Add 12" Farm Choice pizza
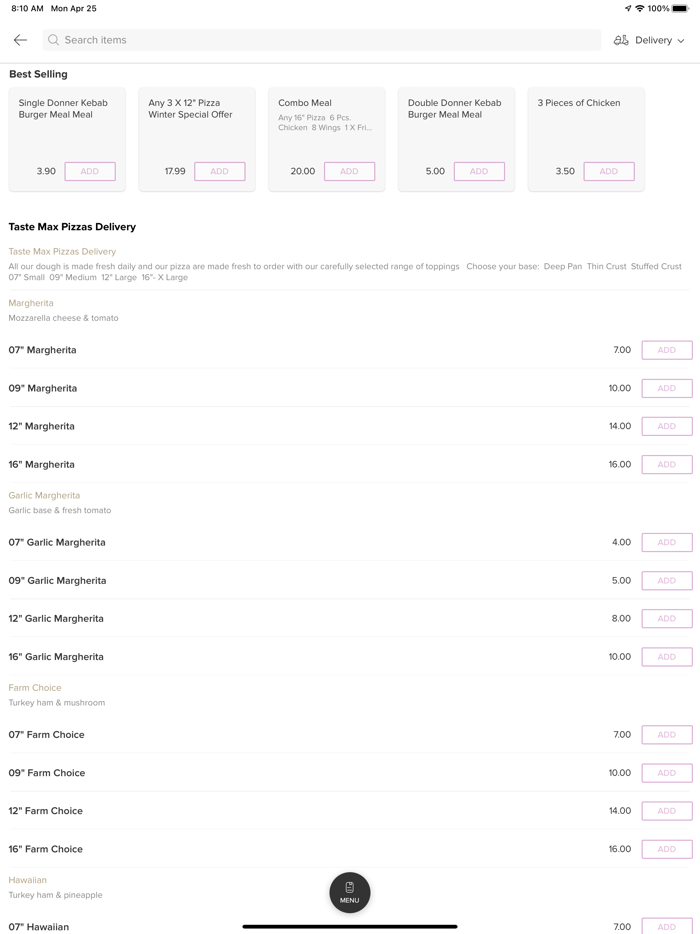Image resolution: width=700 pixels, height=934 pixels. coord(666,811)
